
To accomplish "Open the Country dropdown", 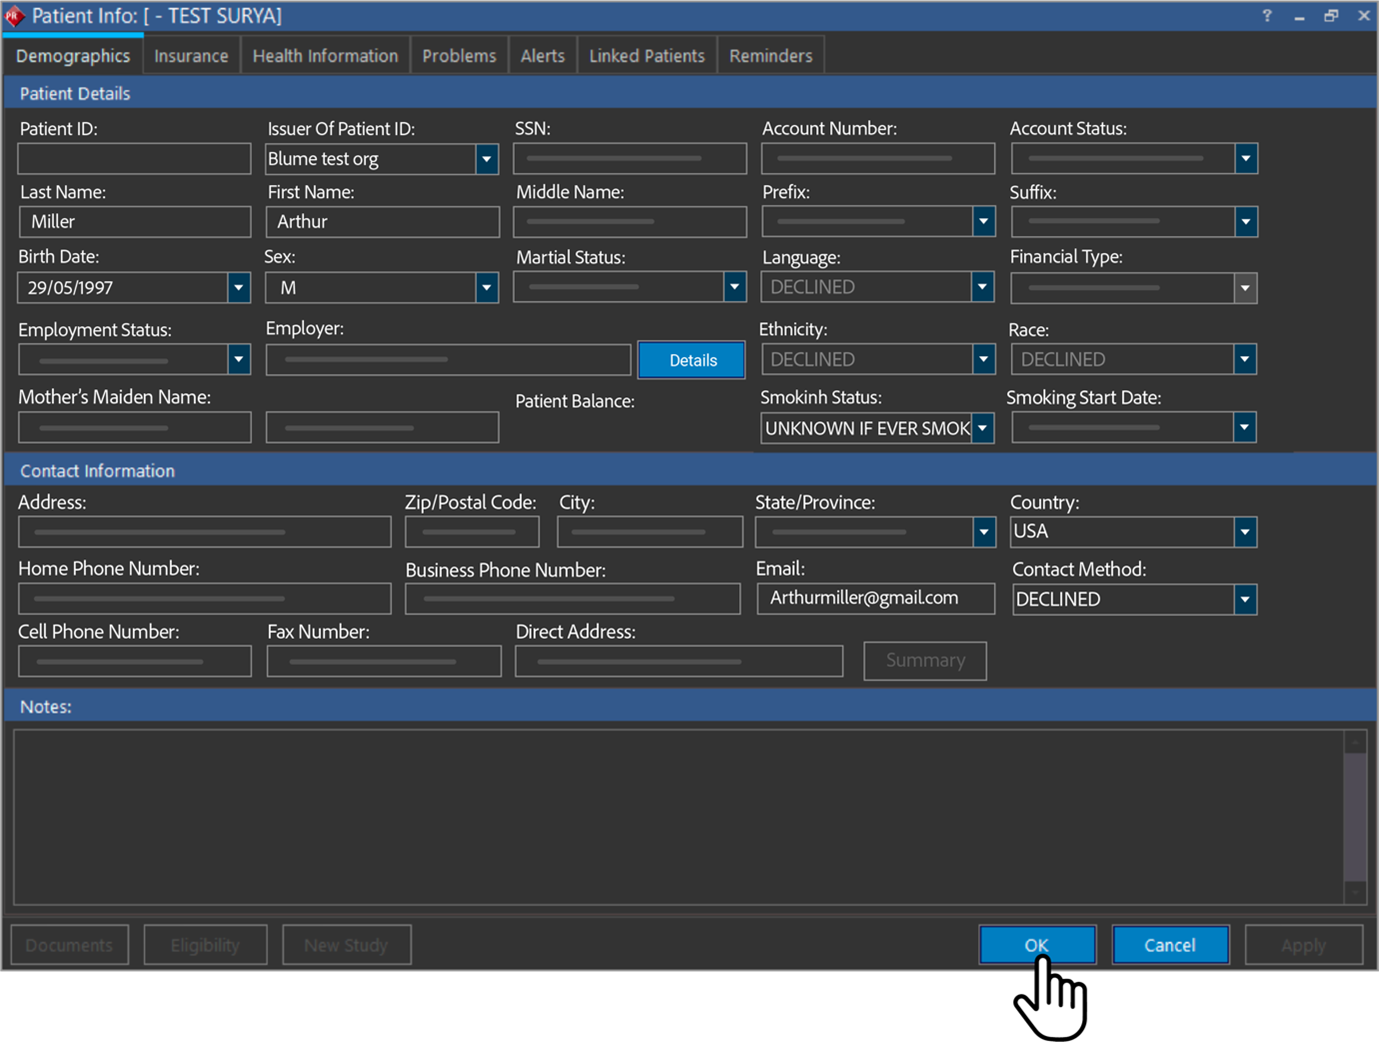I will coord(1244,532).
